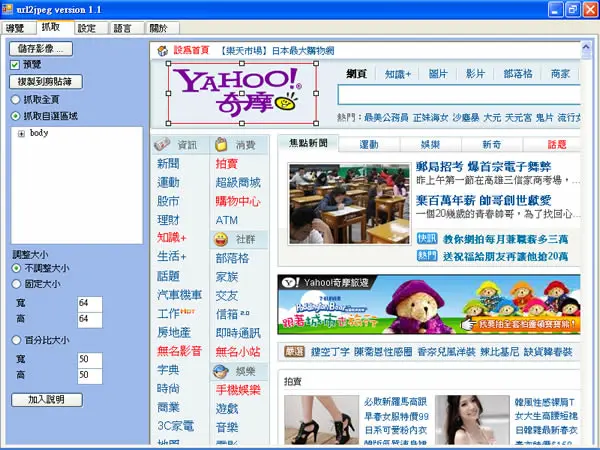This screenshot has width=600, height=450.
Task: Select the 百分比大小 radio option
Action: pyautogui.click(x=16, y=340)
